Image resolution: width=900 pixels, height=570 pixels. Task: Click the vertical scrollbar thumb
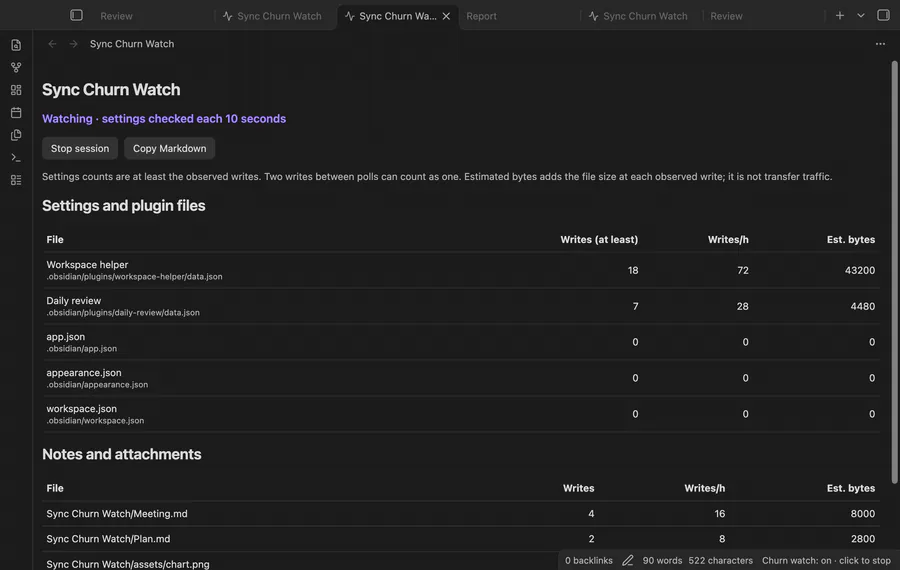894,272
